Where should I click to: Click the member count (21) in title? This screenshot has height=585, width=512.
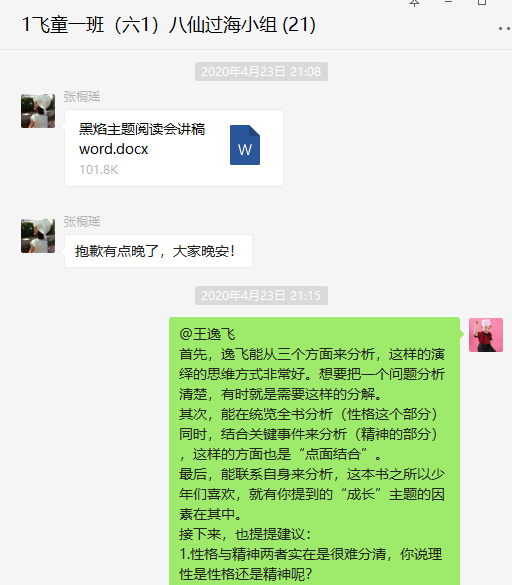[299, 25]
